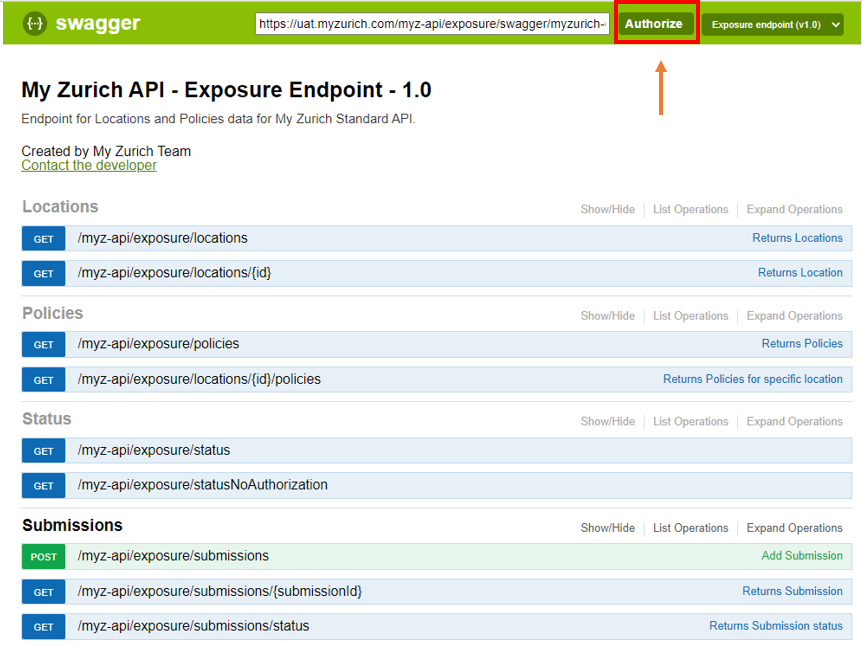Click GET badge for /myz-api/exposure/policies
The image size is (862, 646).
coord(44,345)
